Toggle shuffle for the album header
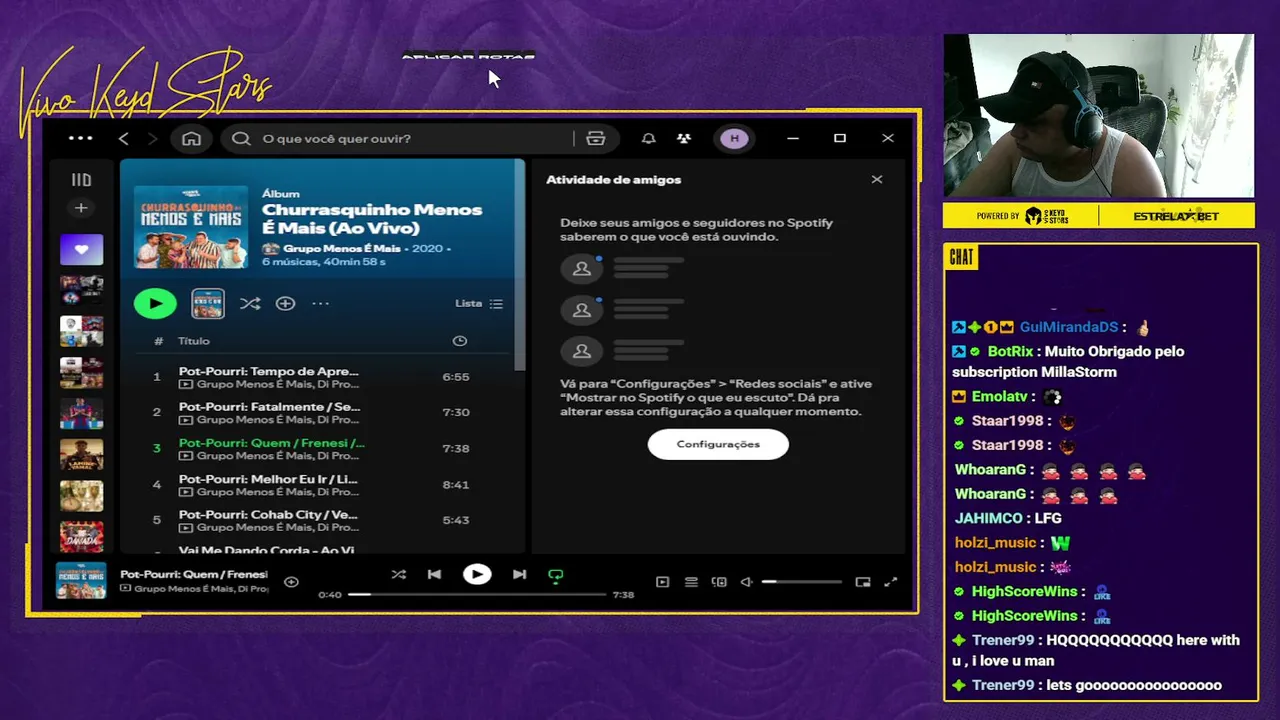This screenshot has width=1280, height=720. pos(250,303)
